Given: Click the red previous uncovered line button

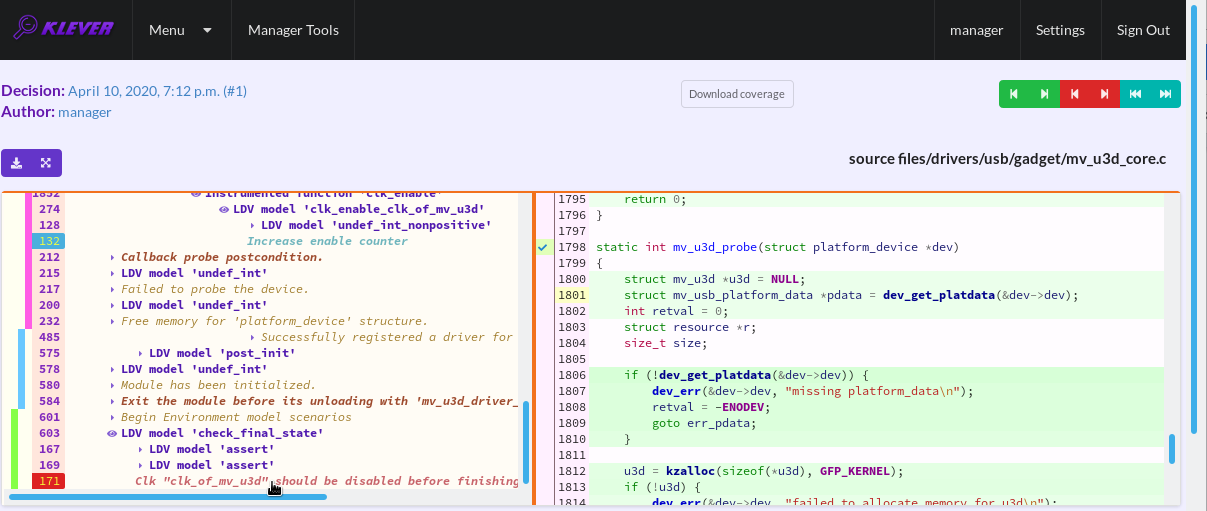Looking at the screenshot, I should click(1075, 94).
